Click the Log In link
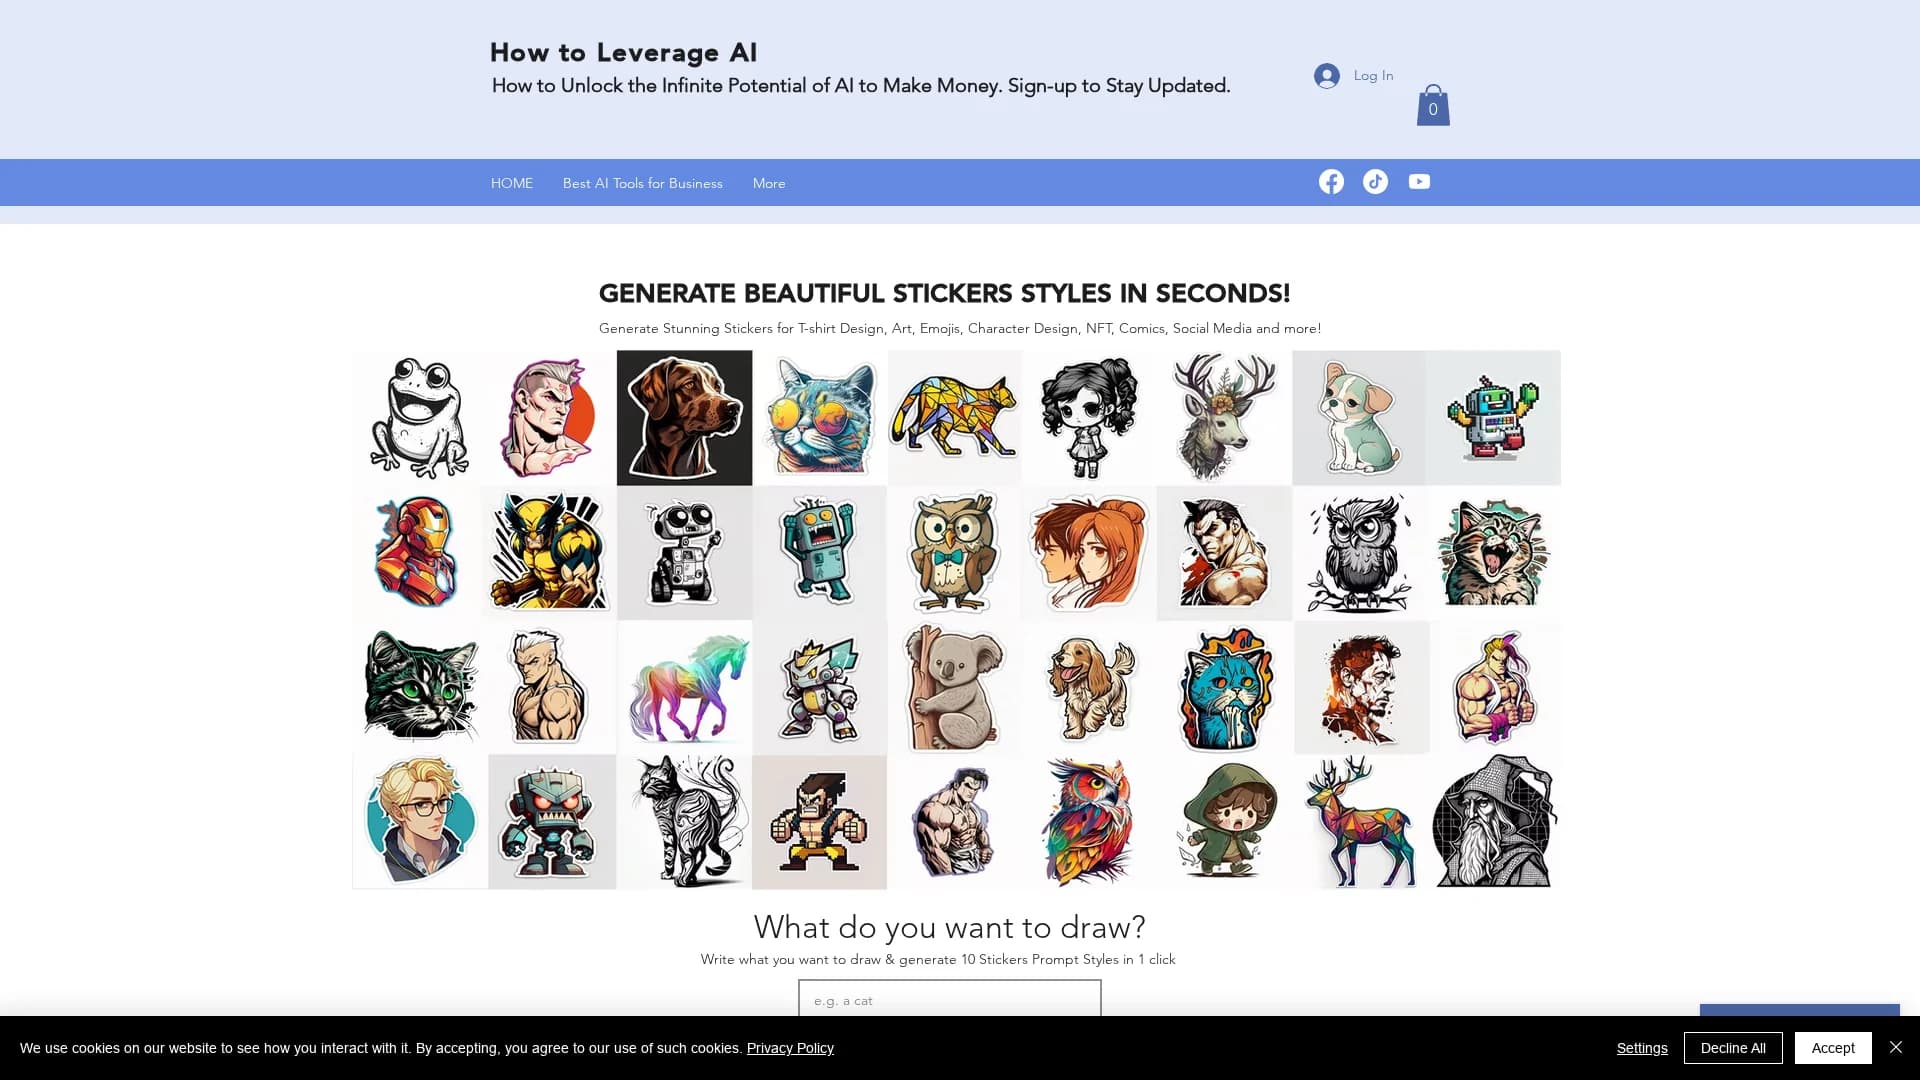The width and height of the screenshot is (1920, 1080). (1373, 75)
